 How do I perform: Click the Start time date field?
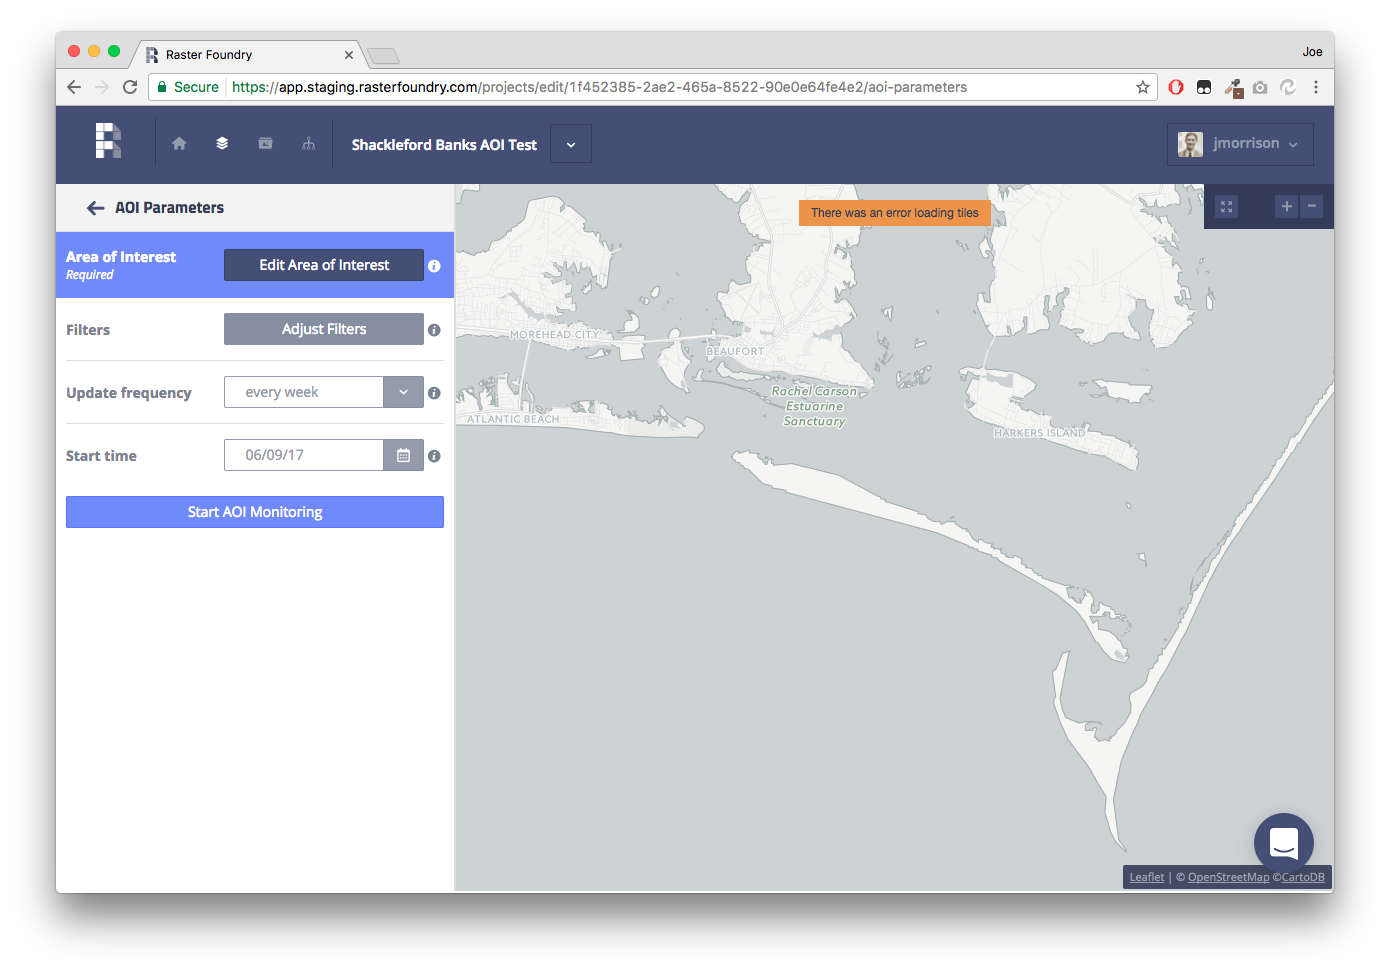pyautogui.click(x=304, y=455)
